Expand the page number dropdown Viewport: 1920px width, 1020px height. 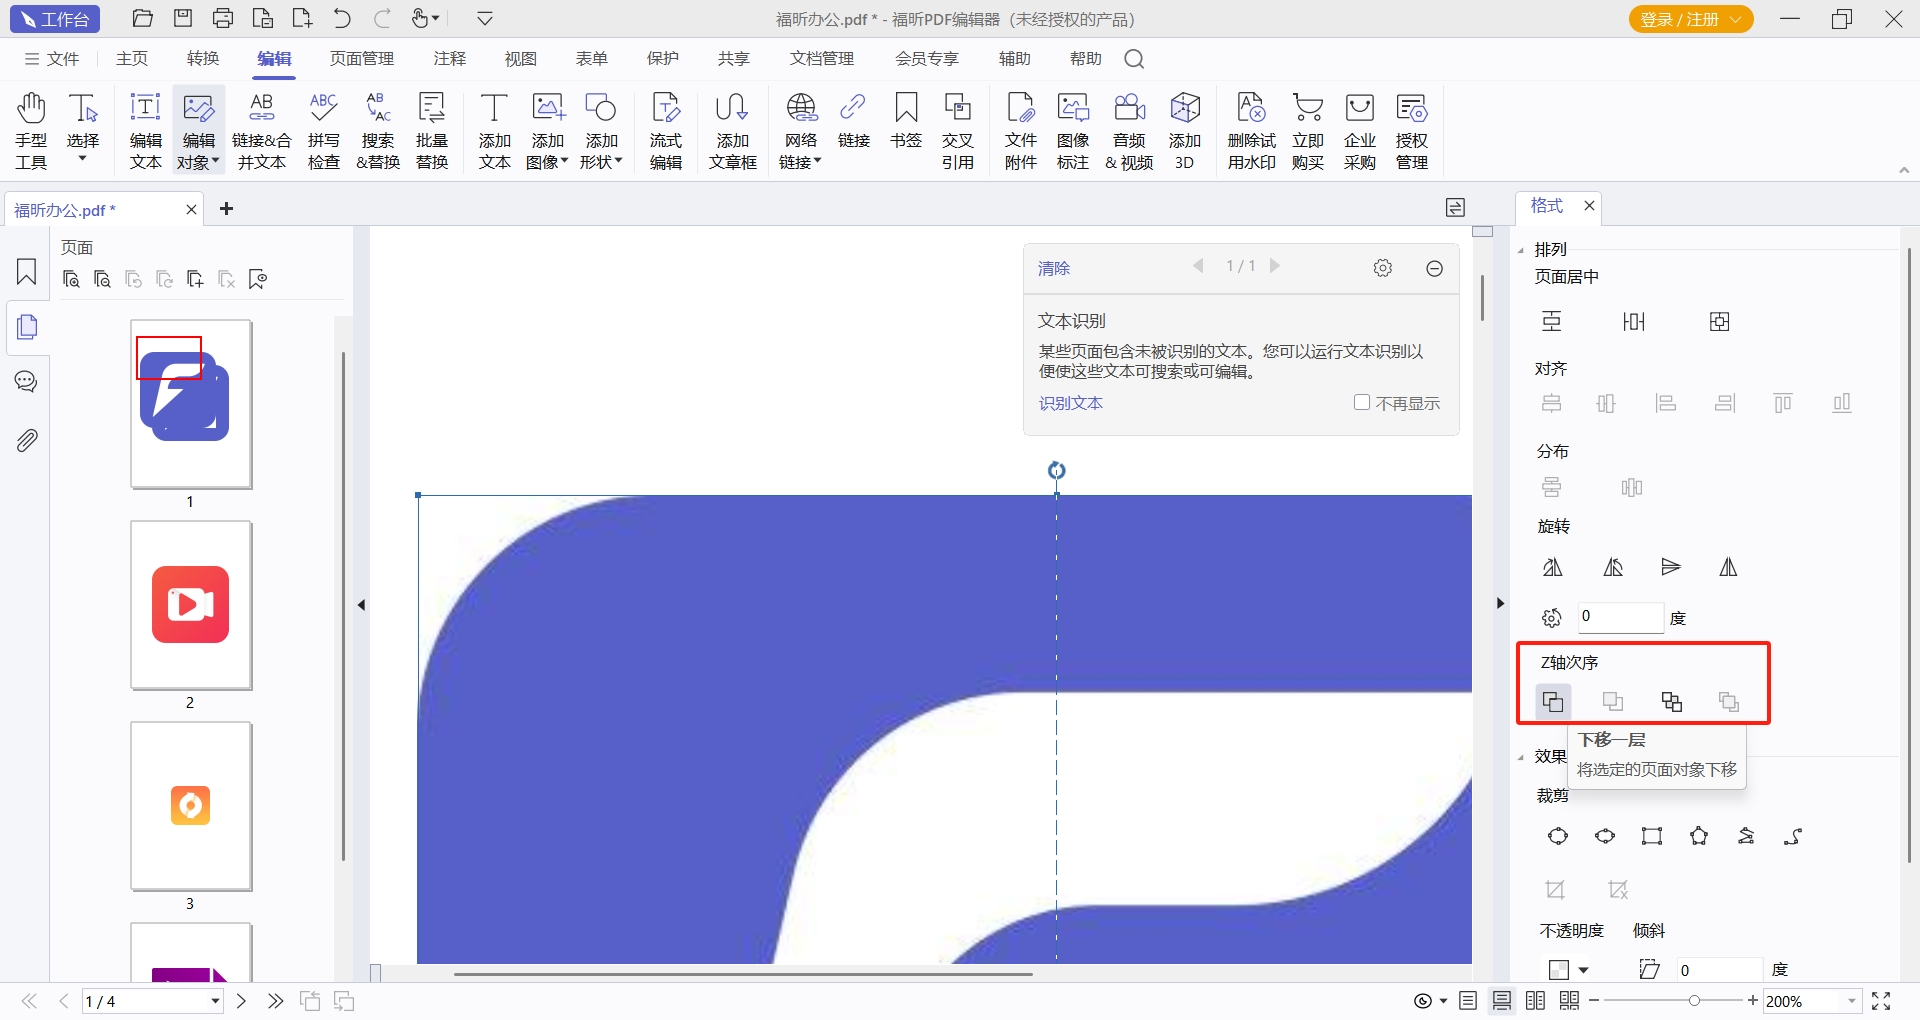tap(215, 1001)
